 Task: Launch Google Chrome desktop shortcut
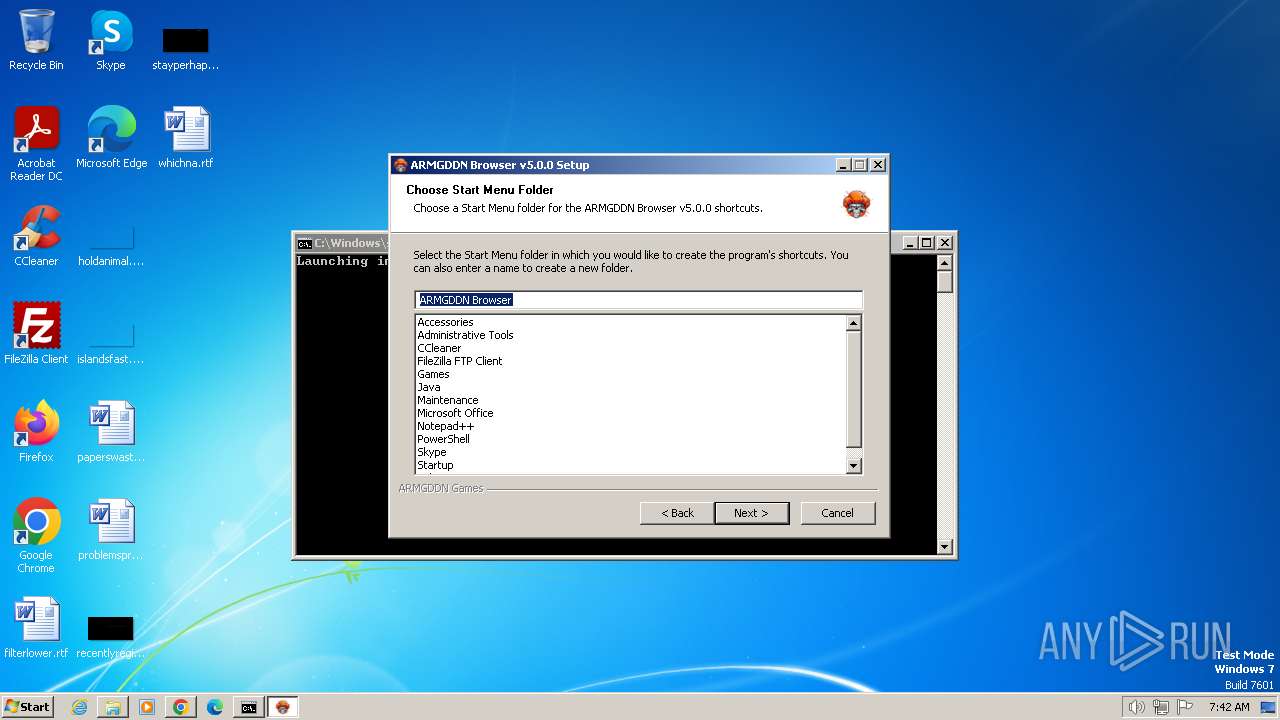[x=36, y=535]
